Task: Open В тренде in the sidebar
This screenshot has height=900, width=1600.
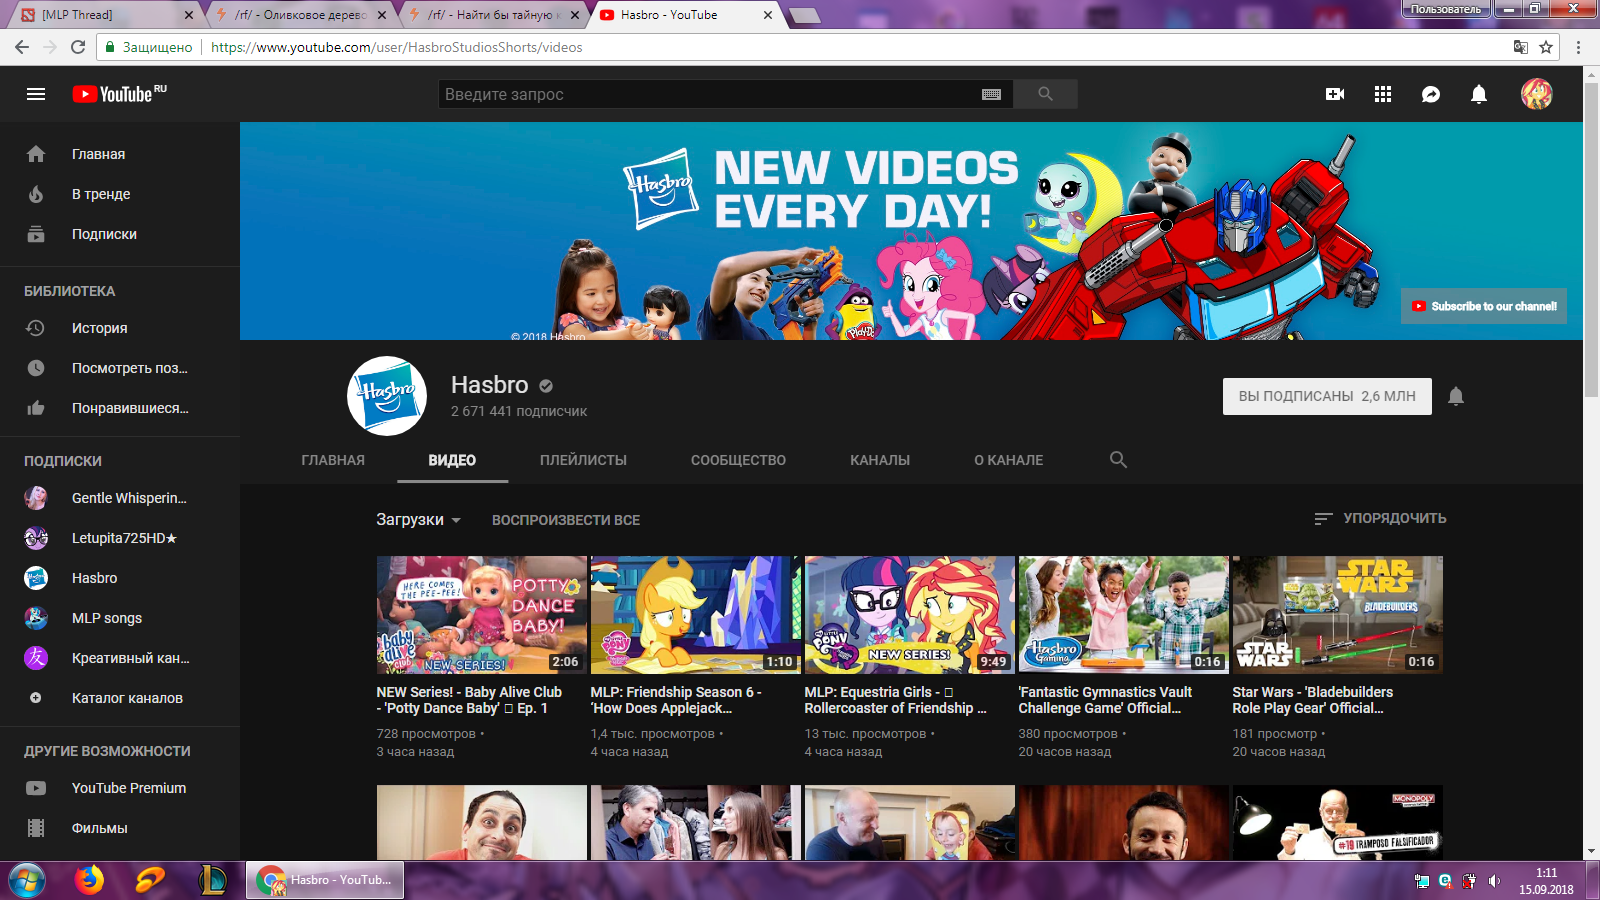Action: point(101,194)
